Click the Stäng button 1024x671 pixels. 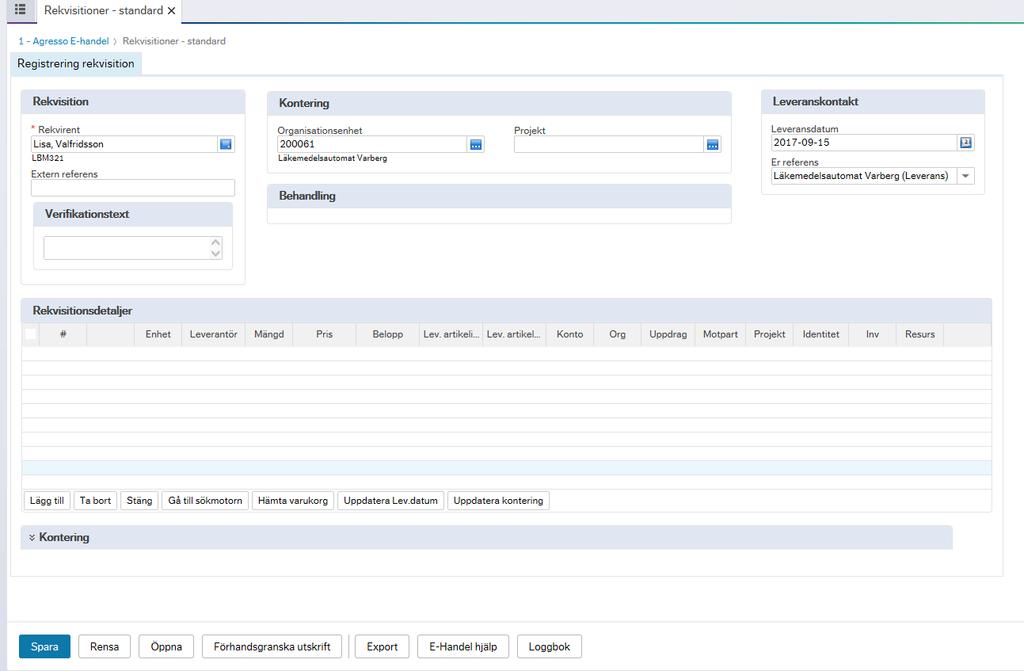tap(139, 500)
